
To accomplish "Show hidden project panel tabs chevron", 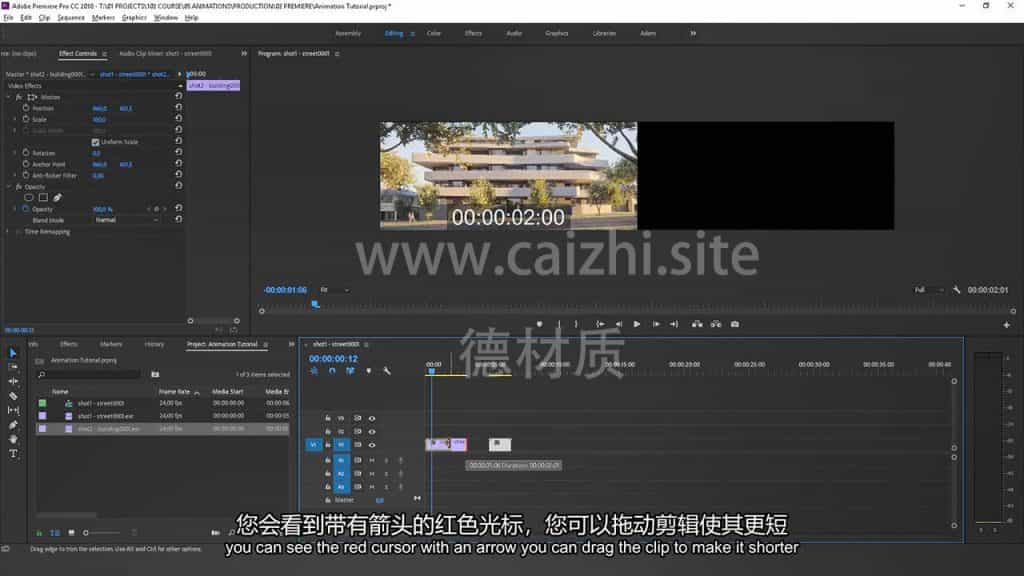I will click(x=291, y=344).
